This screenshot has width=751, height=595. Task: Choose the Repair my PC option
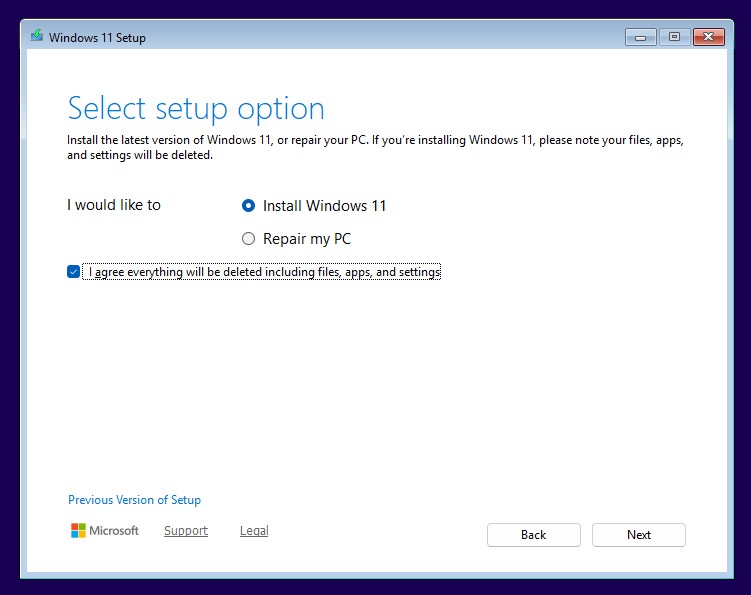[x=248, y=239]
